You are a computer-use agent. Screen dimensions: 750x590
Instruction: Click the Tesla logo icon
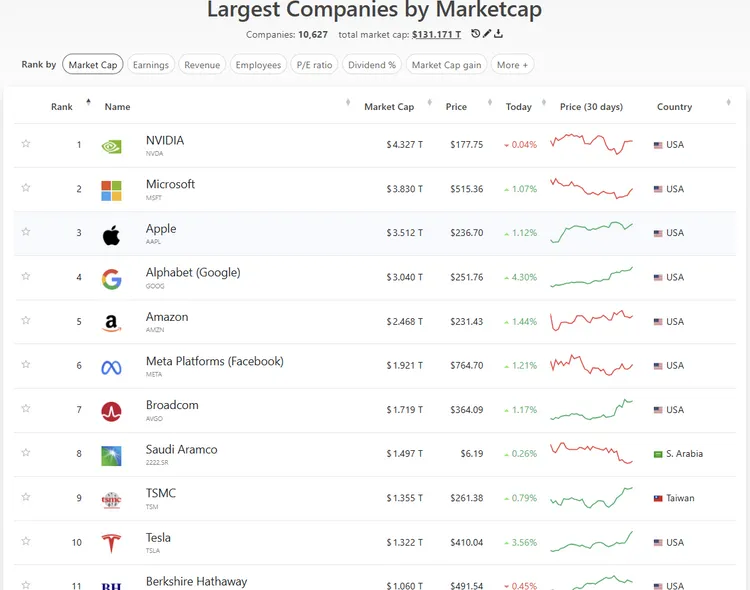tap(111, 544)
